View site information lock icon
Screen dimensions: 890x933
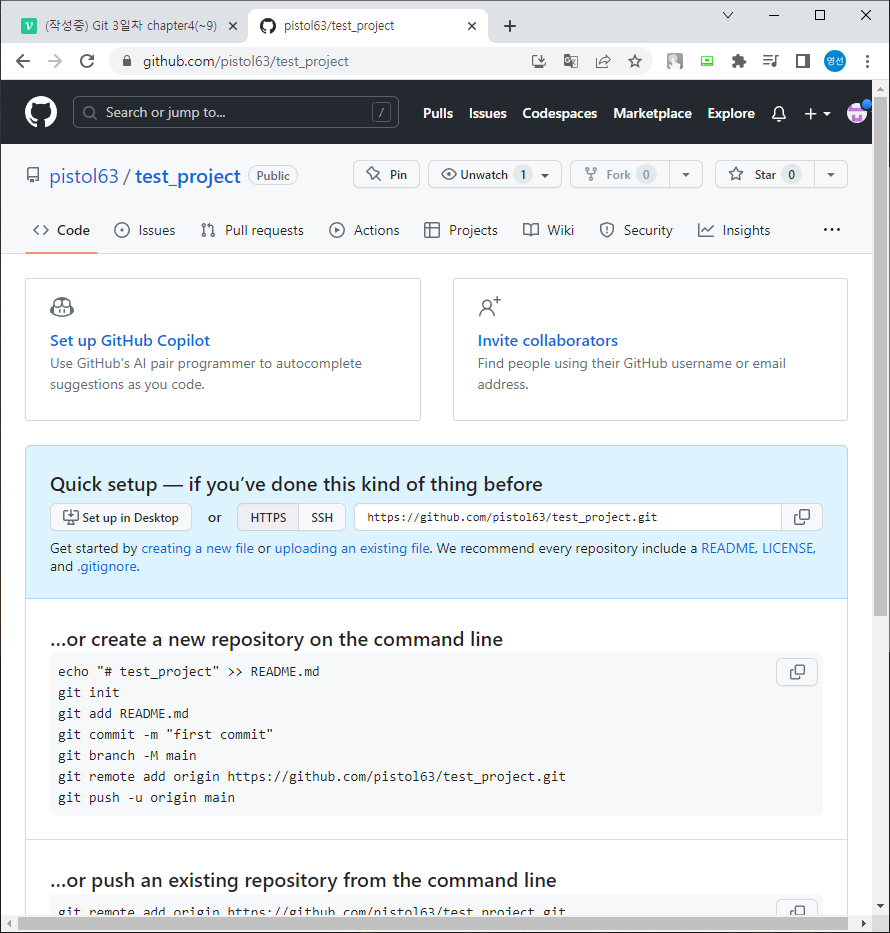(127, 61)
